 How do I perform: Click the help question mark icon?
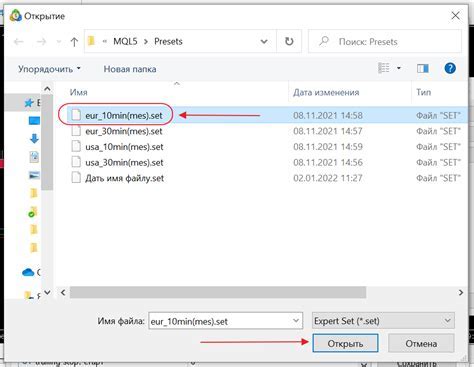pos(450,68)
